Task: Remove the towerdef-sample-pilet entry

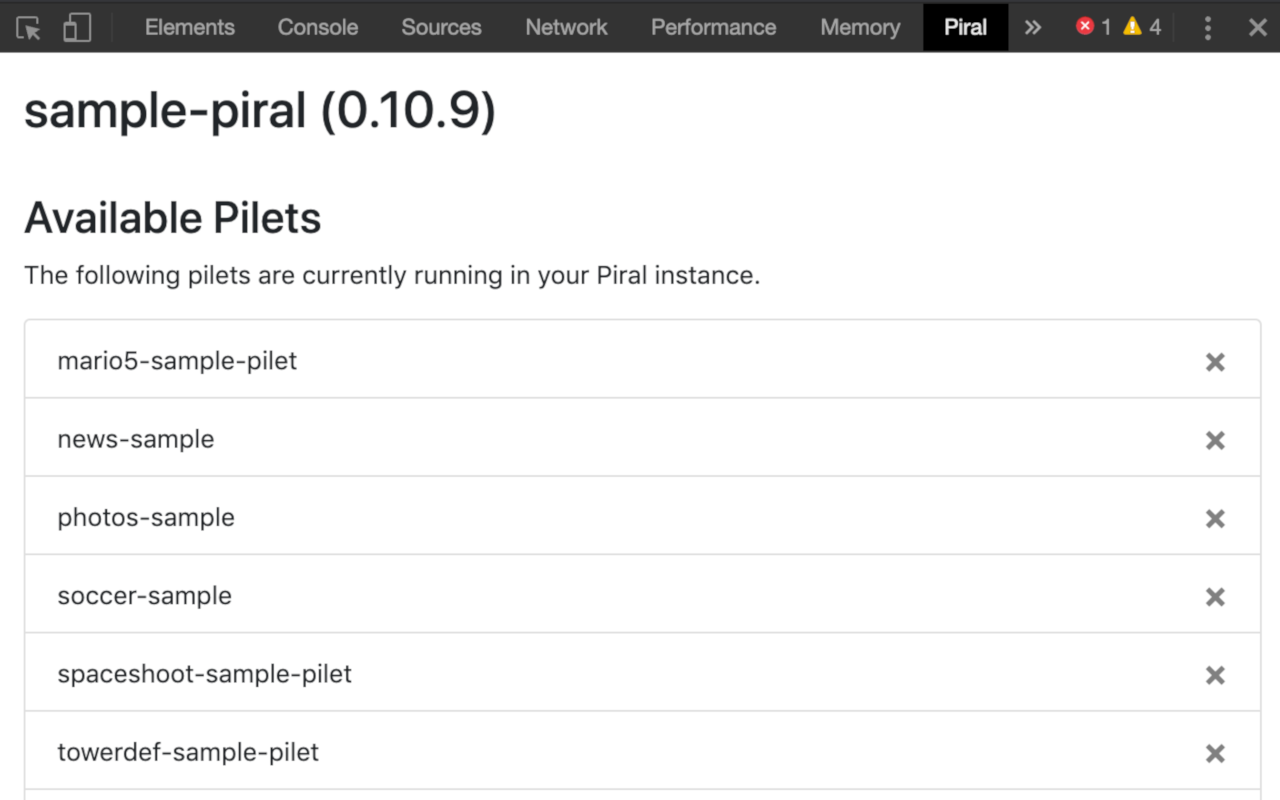Action: click(1215, 753)
